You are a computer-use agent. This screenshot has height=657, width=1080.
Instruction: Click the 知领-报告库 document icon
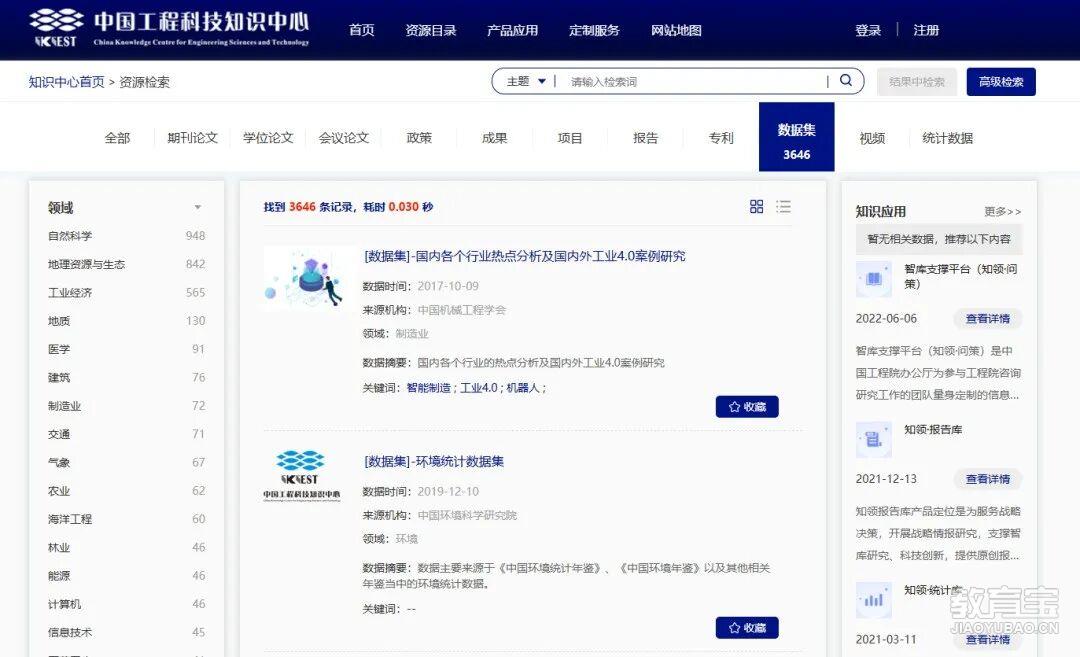pyautogui.click(x=873, y=439)
